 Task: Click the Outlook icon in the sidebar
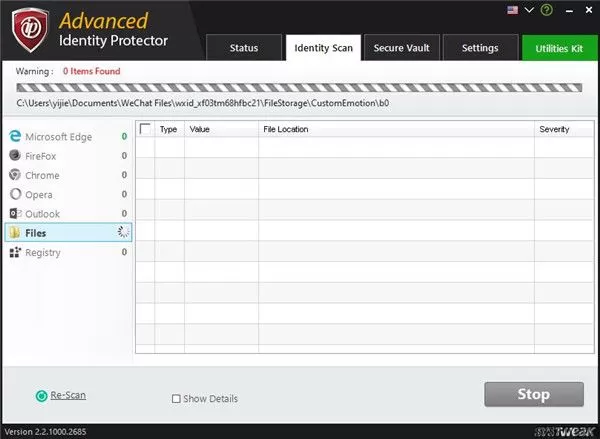click(15, 213)
